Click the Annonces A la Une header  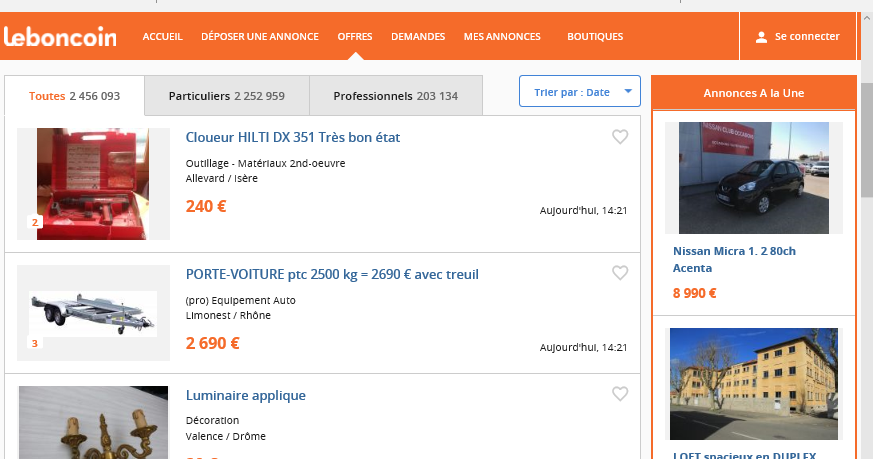point(753,93)
